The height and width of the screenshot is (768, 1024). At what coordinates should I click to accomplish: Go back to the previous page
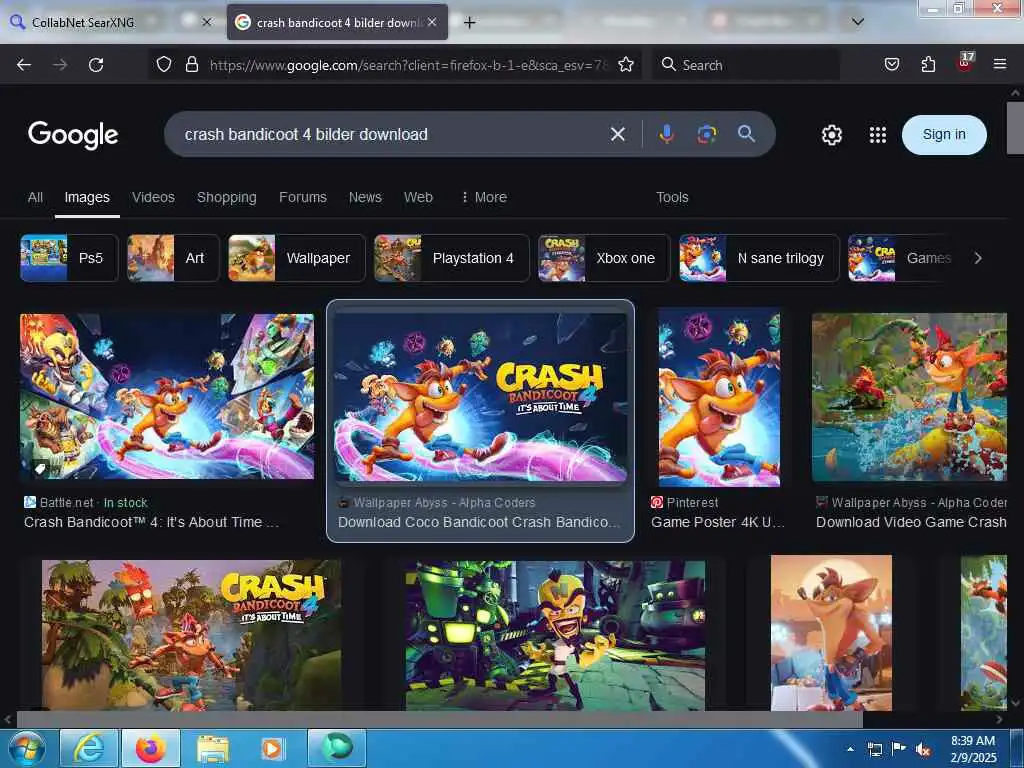tap(24, 65)
